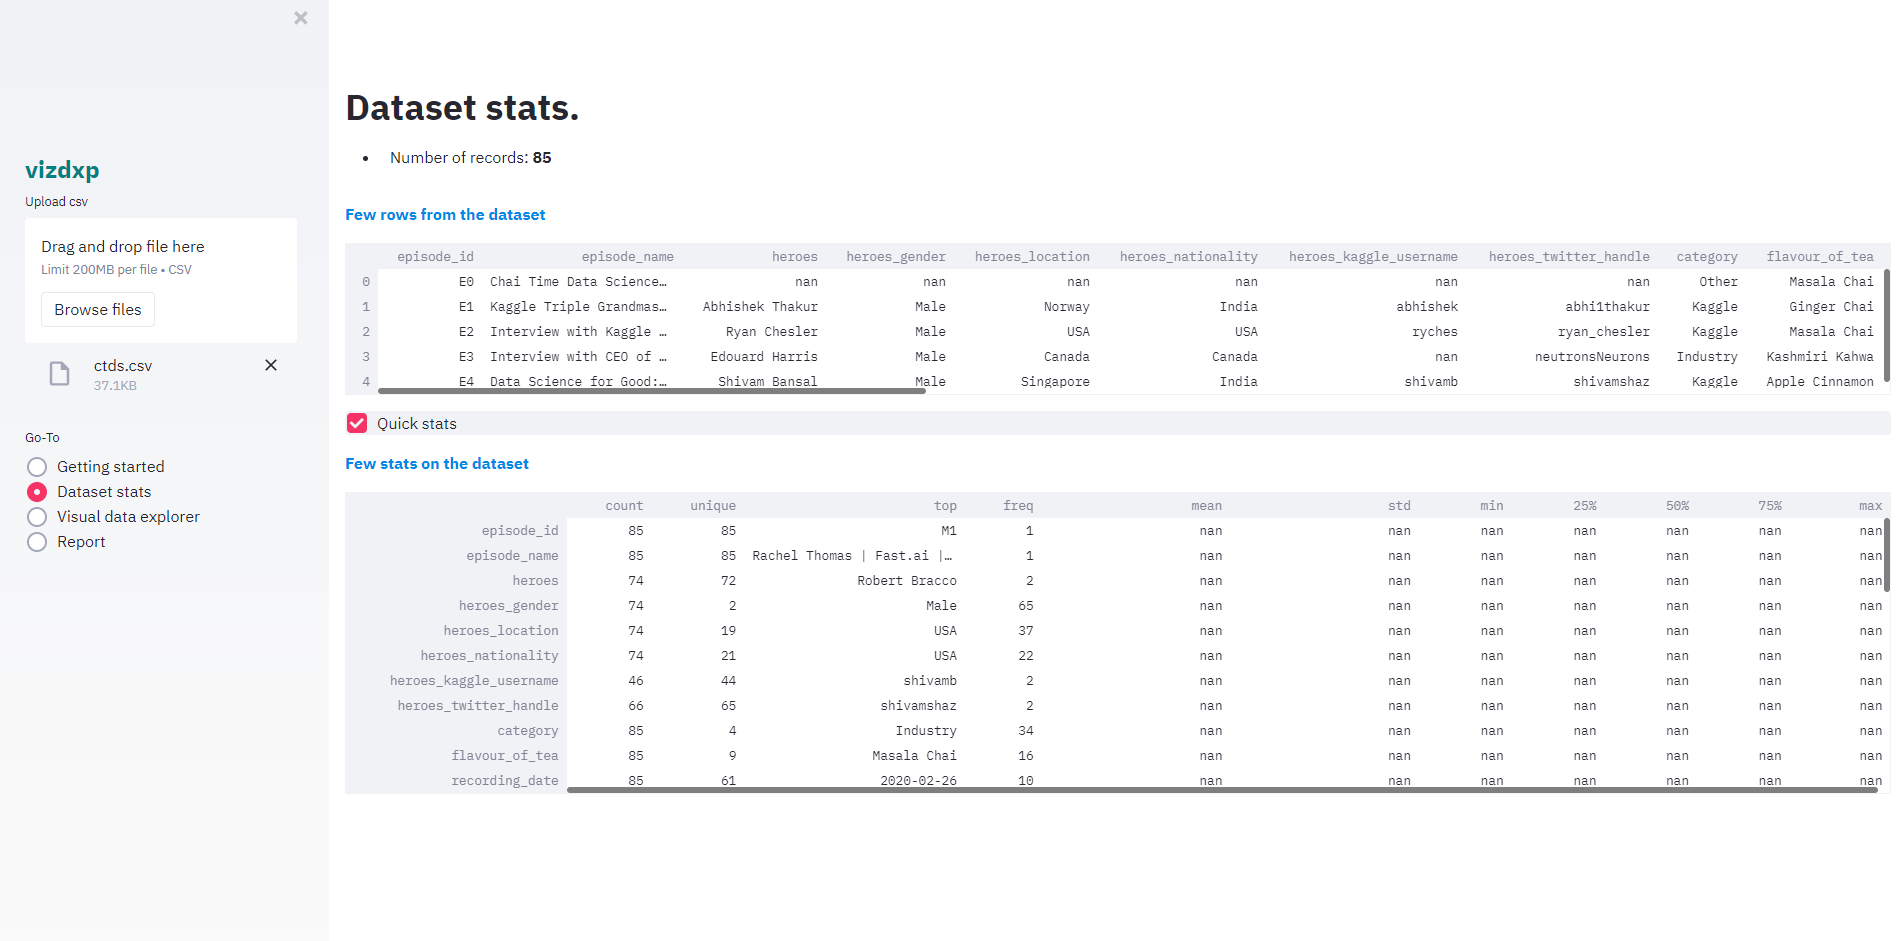Sort by the heroes_gender column header
This screenshot has width=1903, height=941.
click(895, 257)
